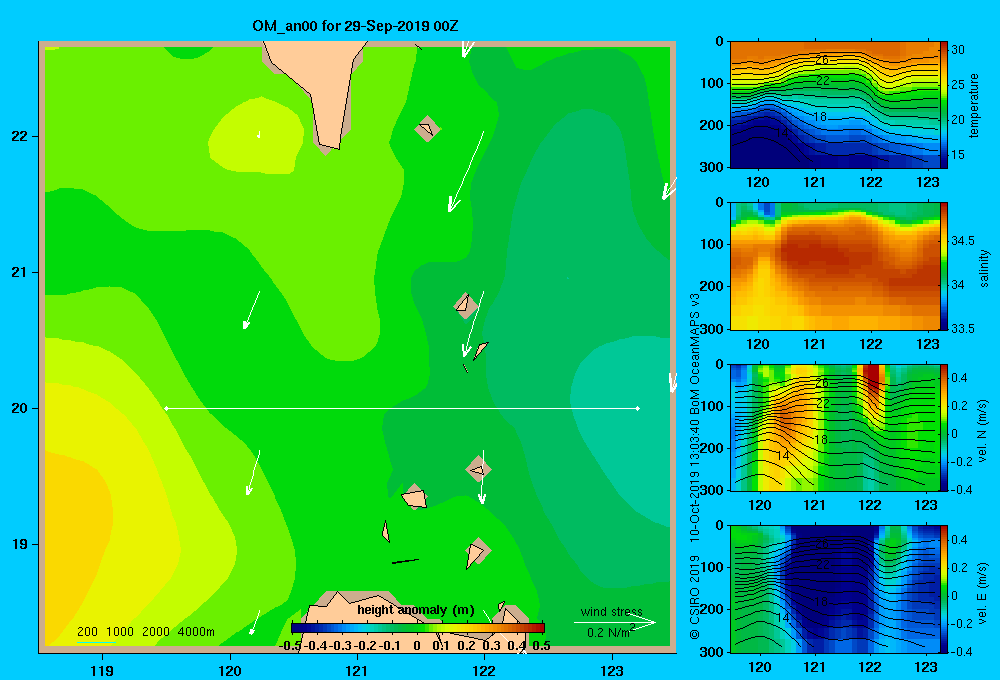Viewport: 1000px width, 680px height.
Task: Click the eastern endpoint of the transect line
Action: click(x=638, y=408)
